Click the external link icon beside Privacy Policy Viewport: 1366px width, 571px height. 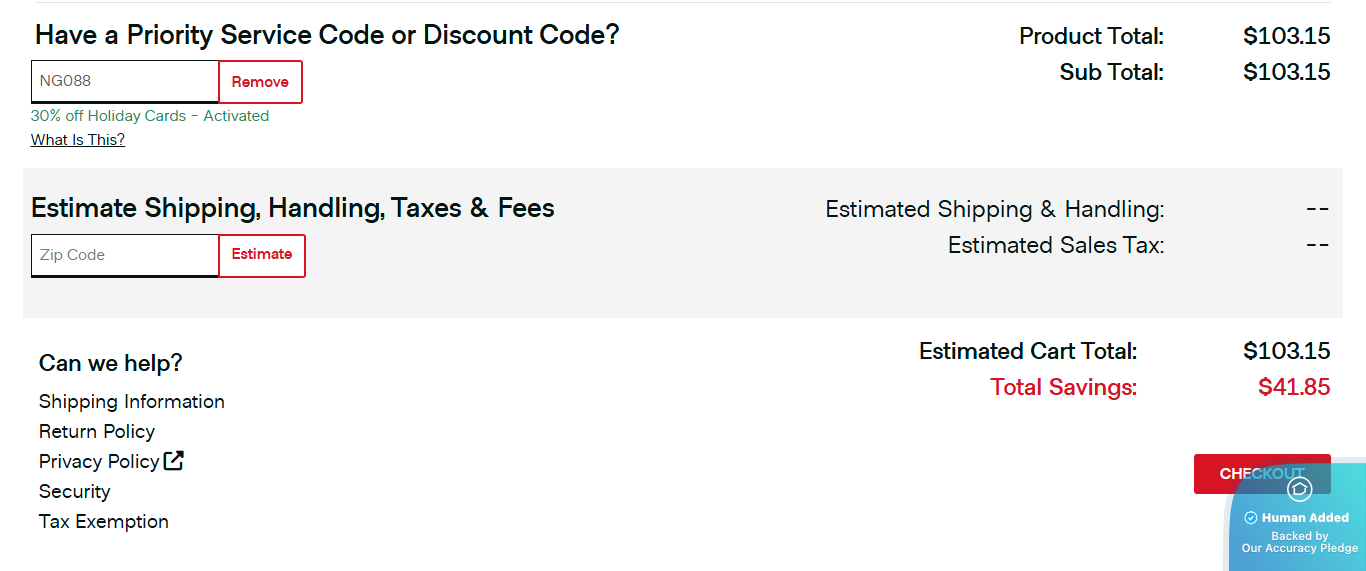click(174, 461)
